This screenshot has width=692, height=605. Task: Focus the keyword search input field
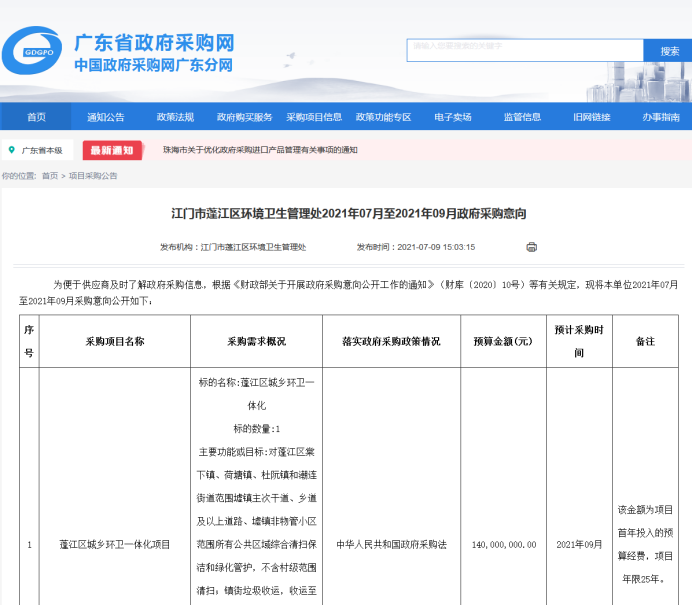click(x=525, y=50)
